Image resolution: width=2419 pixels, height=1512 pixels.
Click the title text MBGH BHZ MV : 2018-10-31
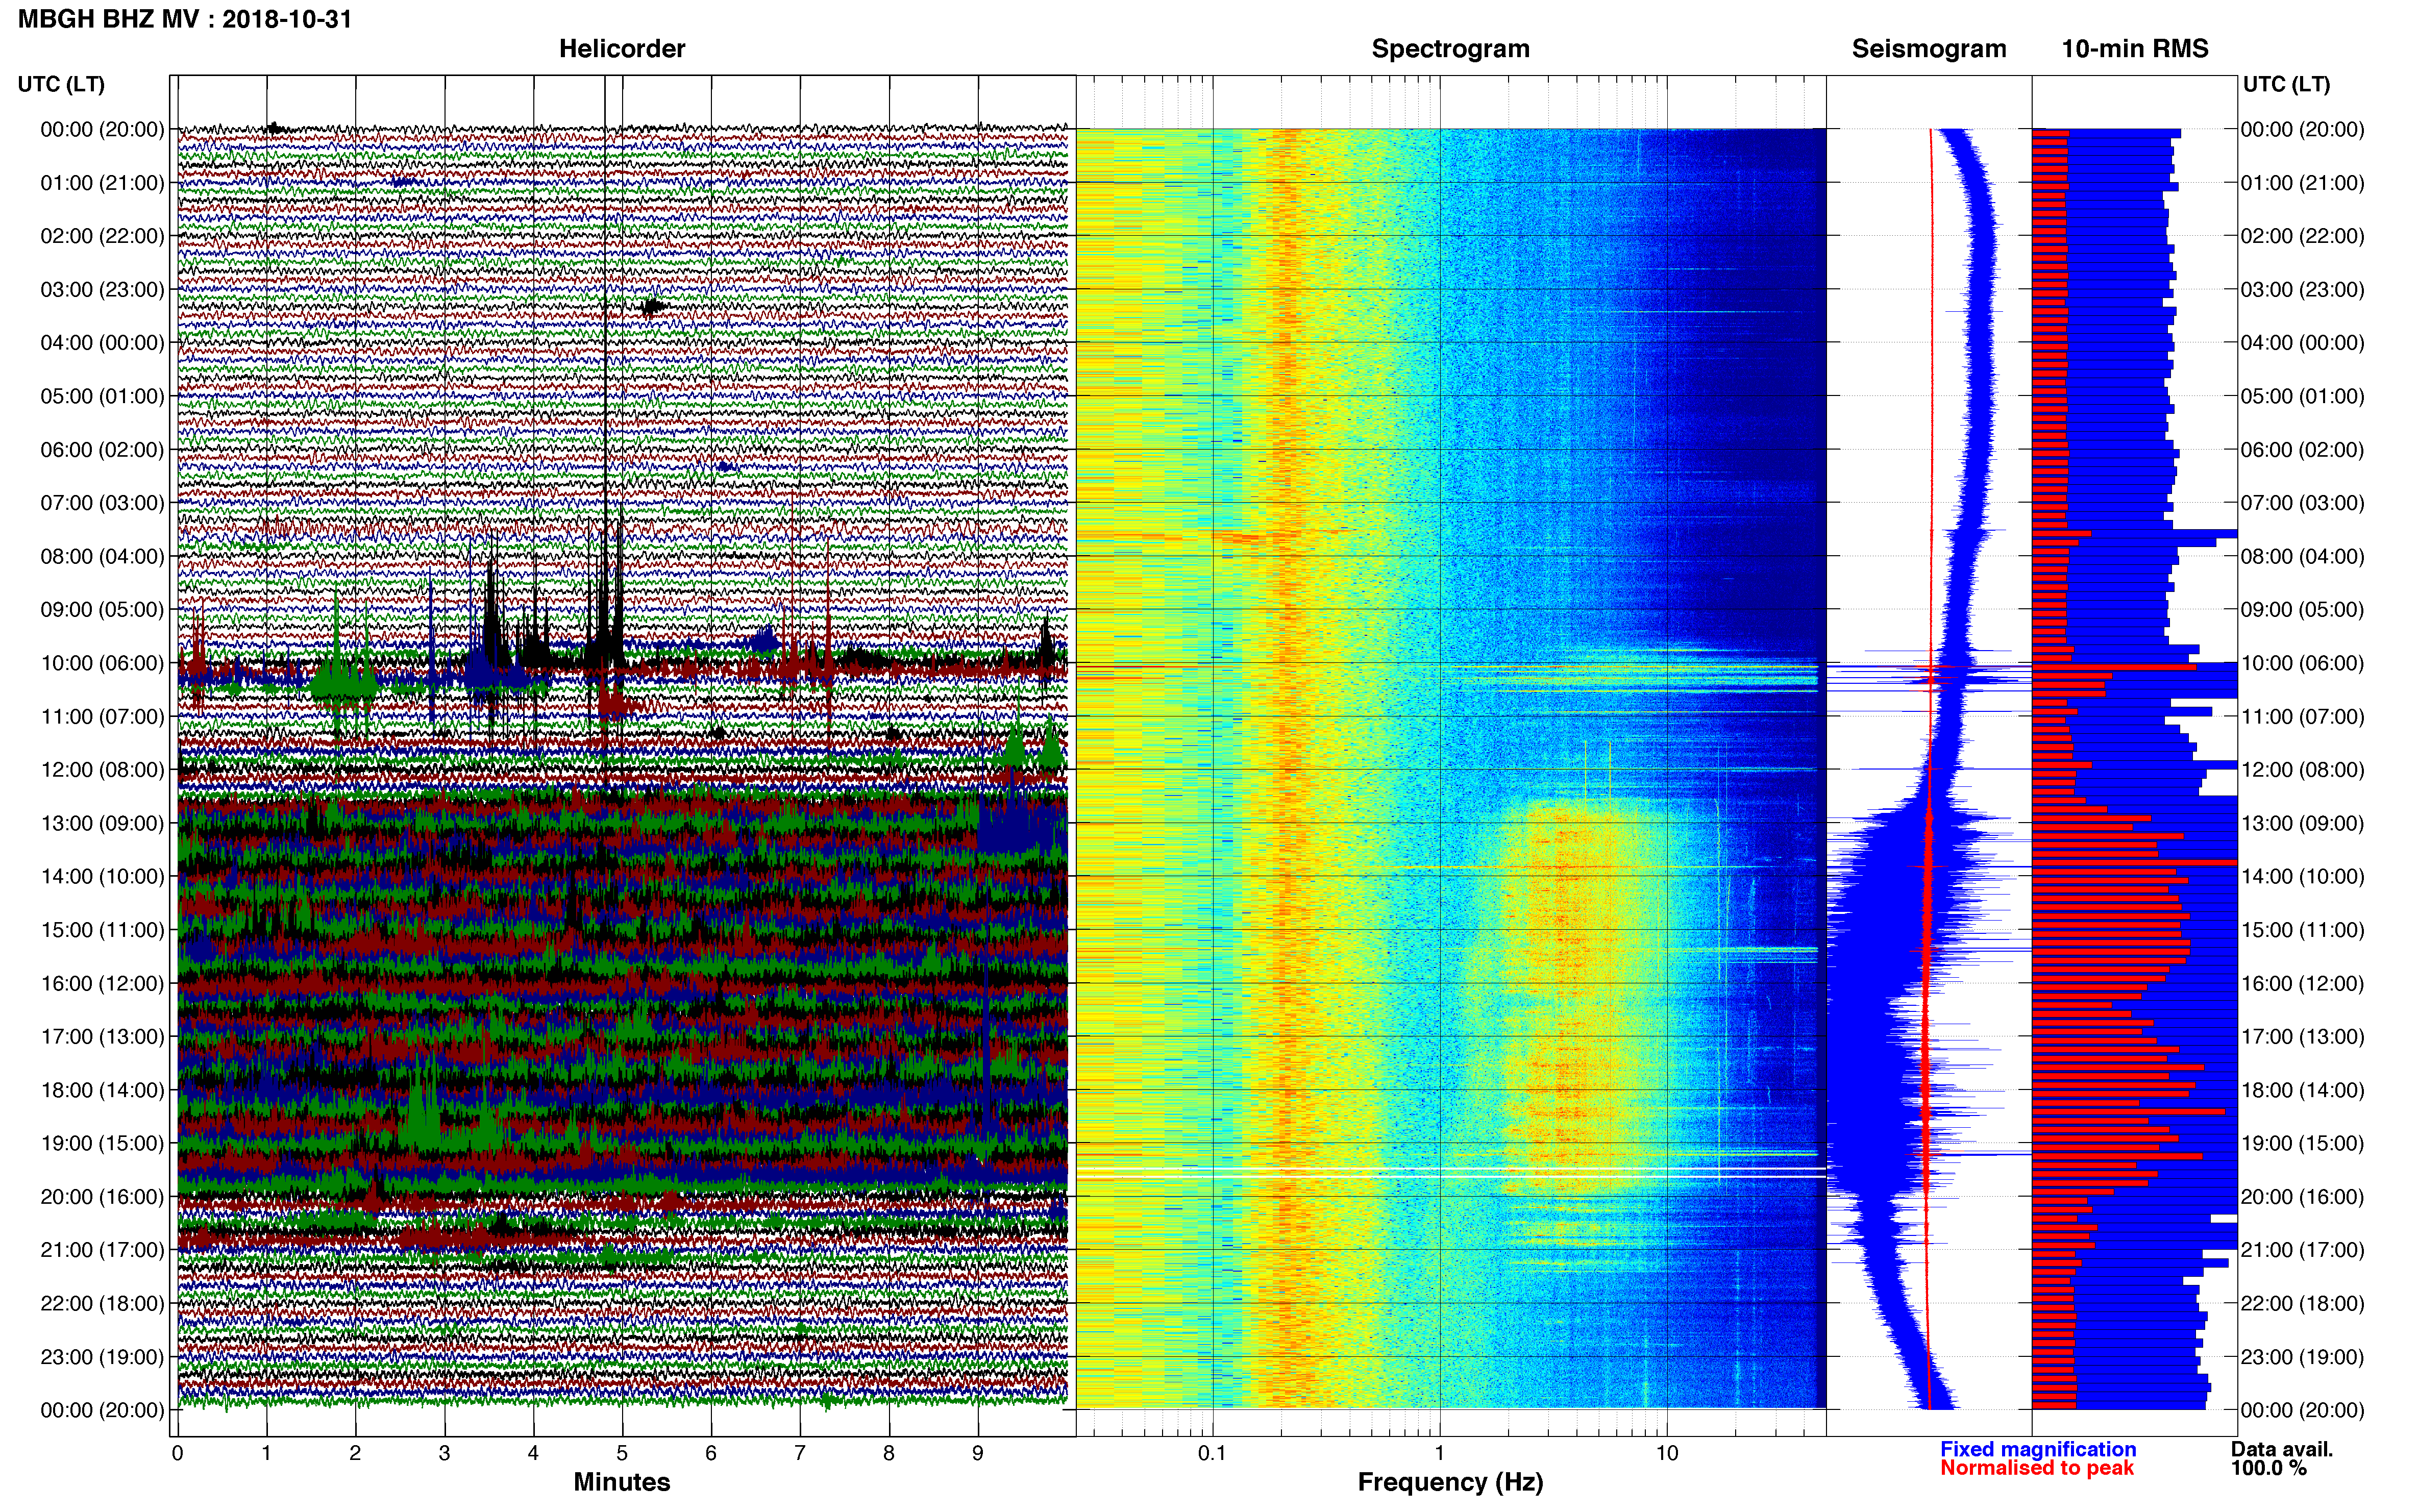pyautogui.click(x=185, y=19)
